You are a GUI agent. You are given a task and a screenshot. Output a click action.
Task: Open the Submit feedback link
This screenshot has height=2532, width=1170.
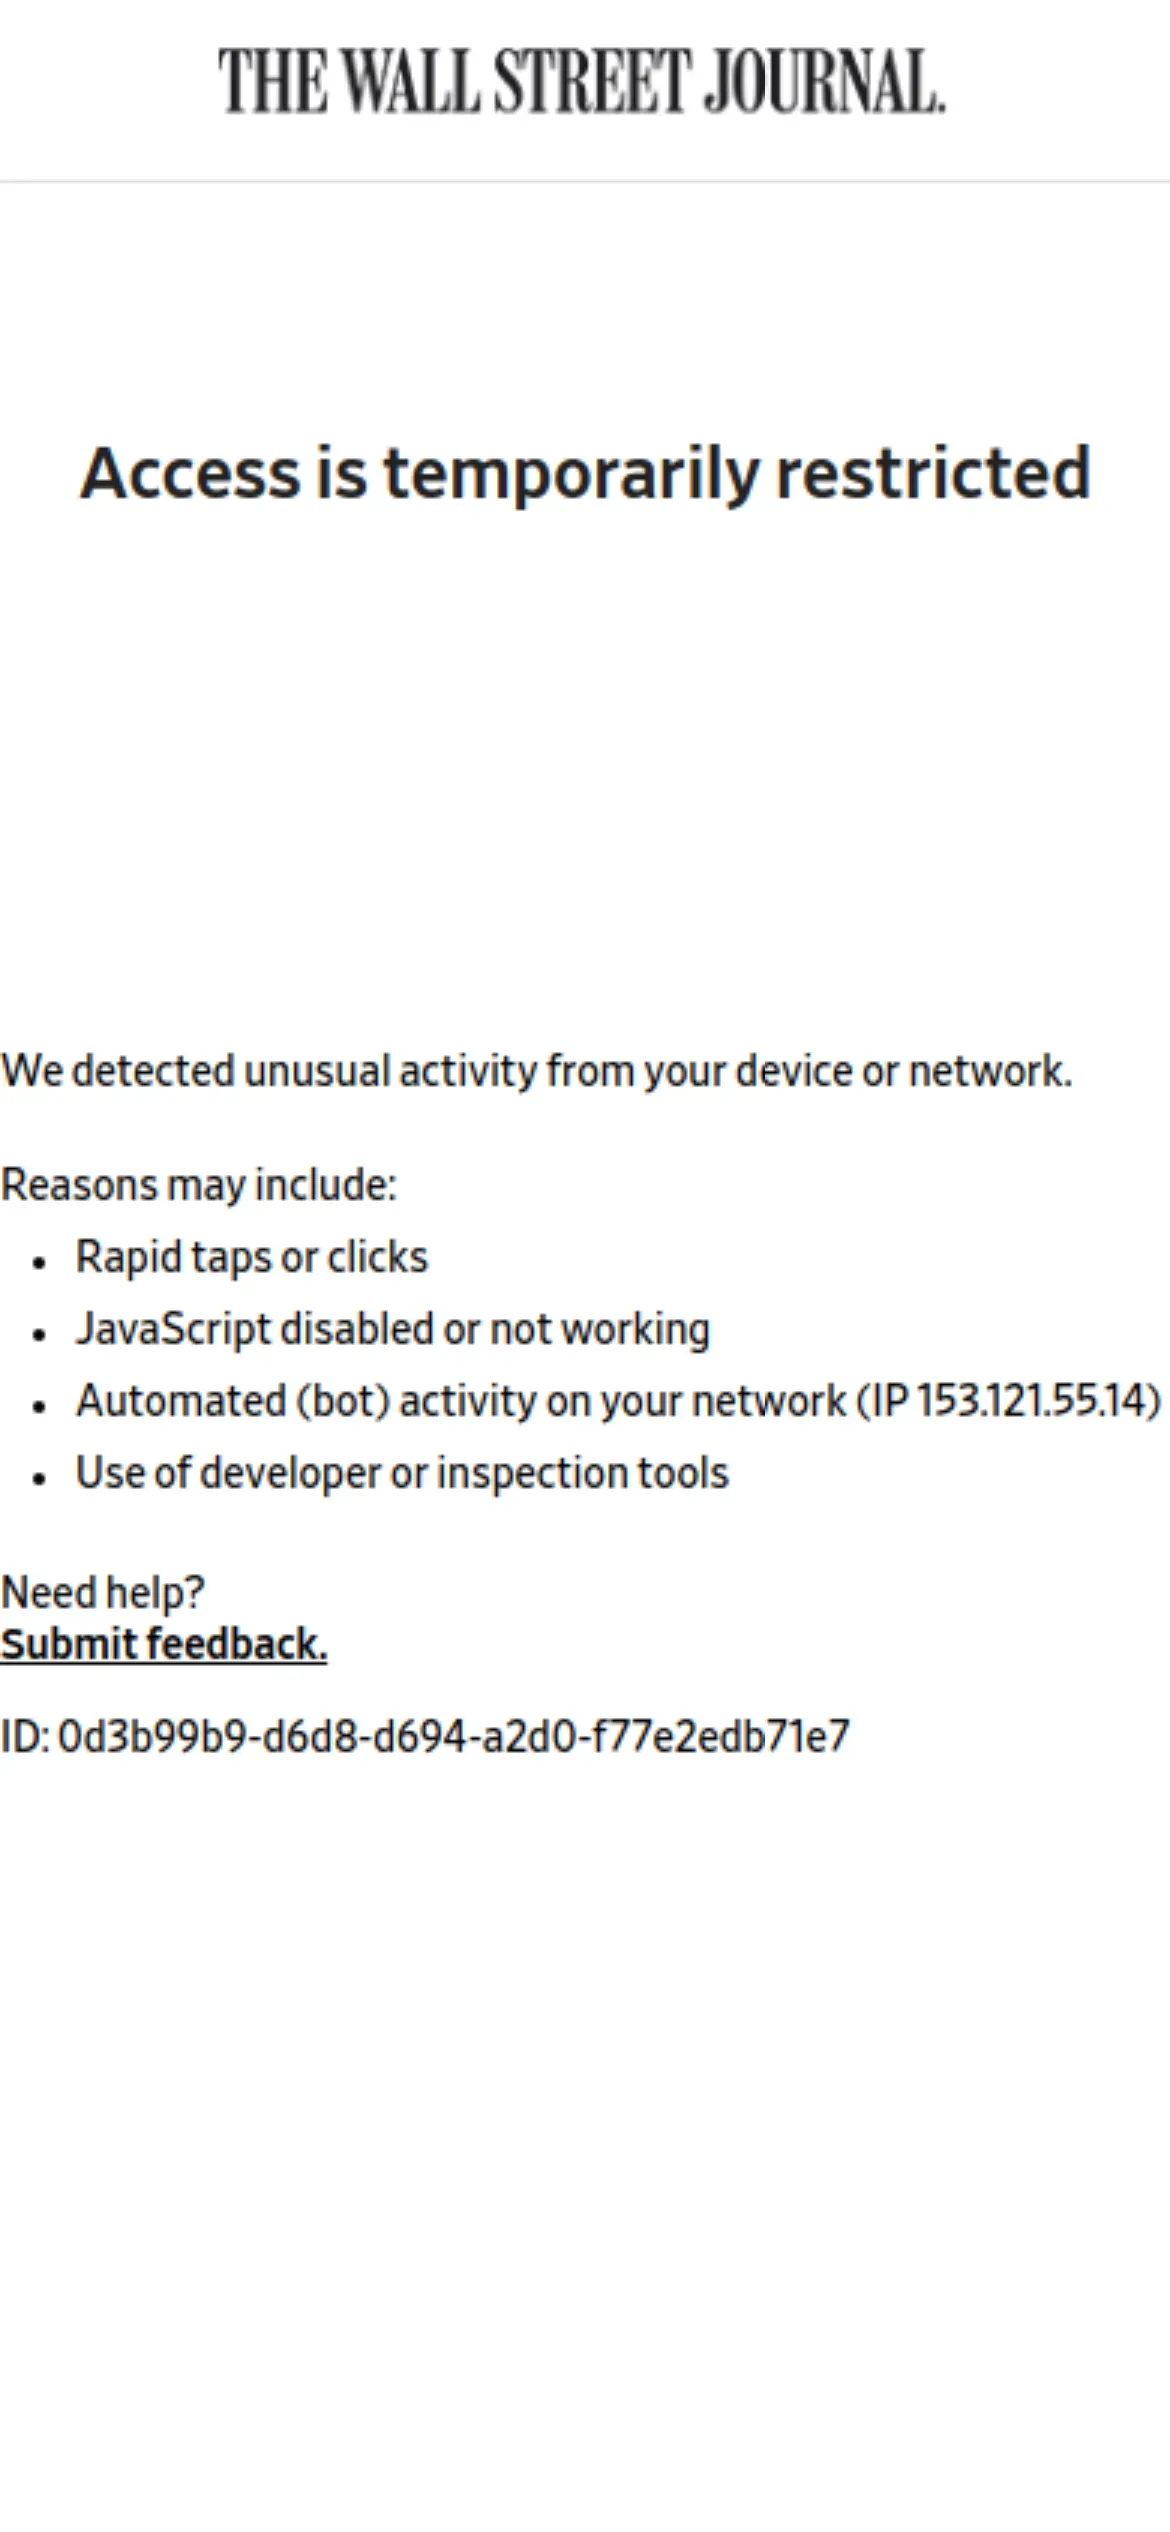164,1644
